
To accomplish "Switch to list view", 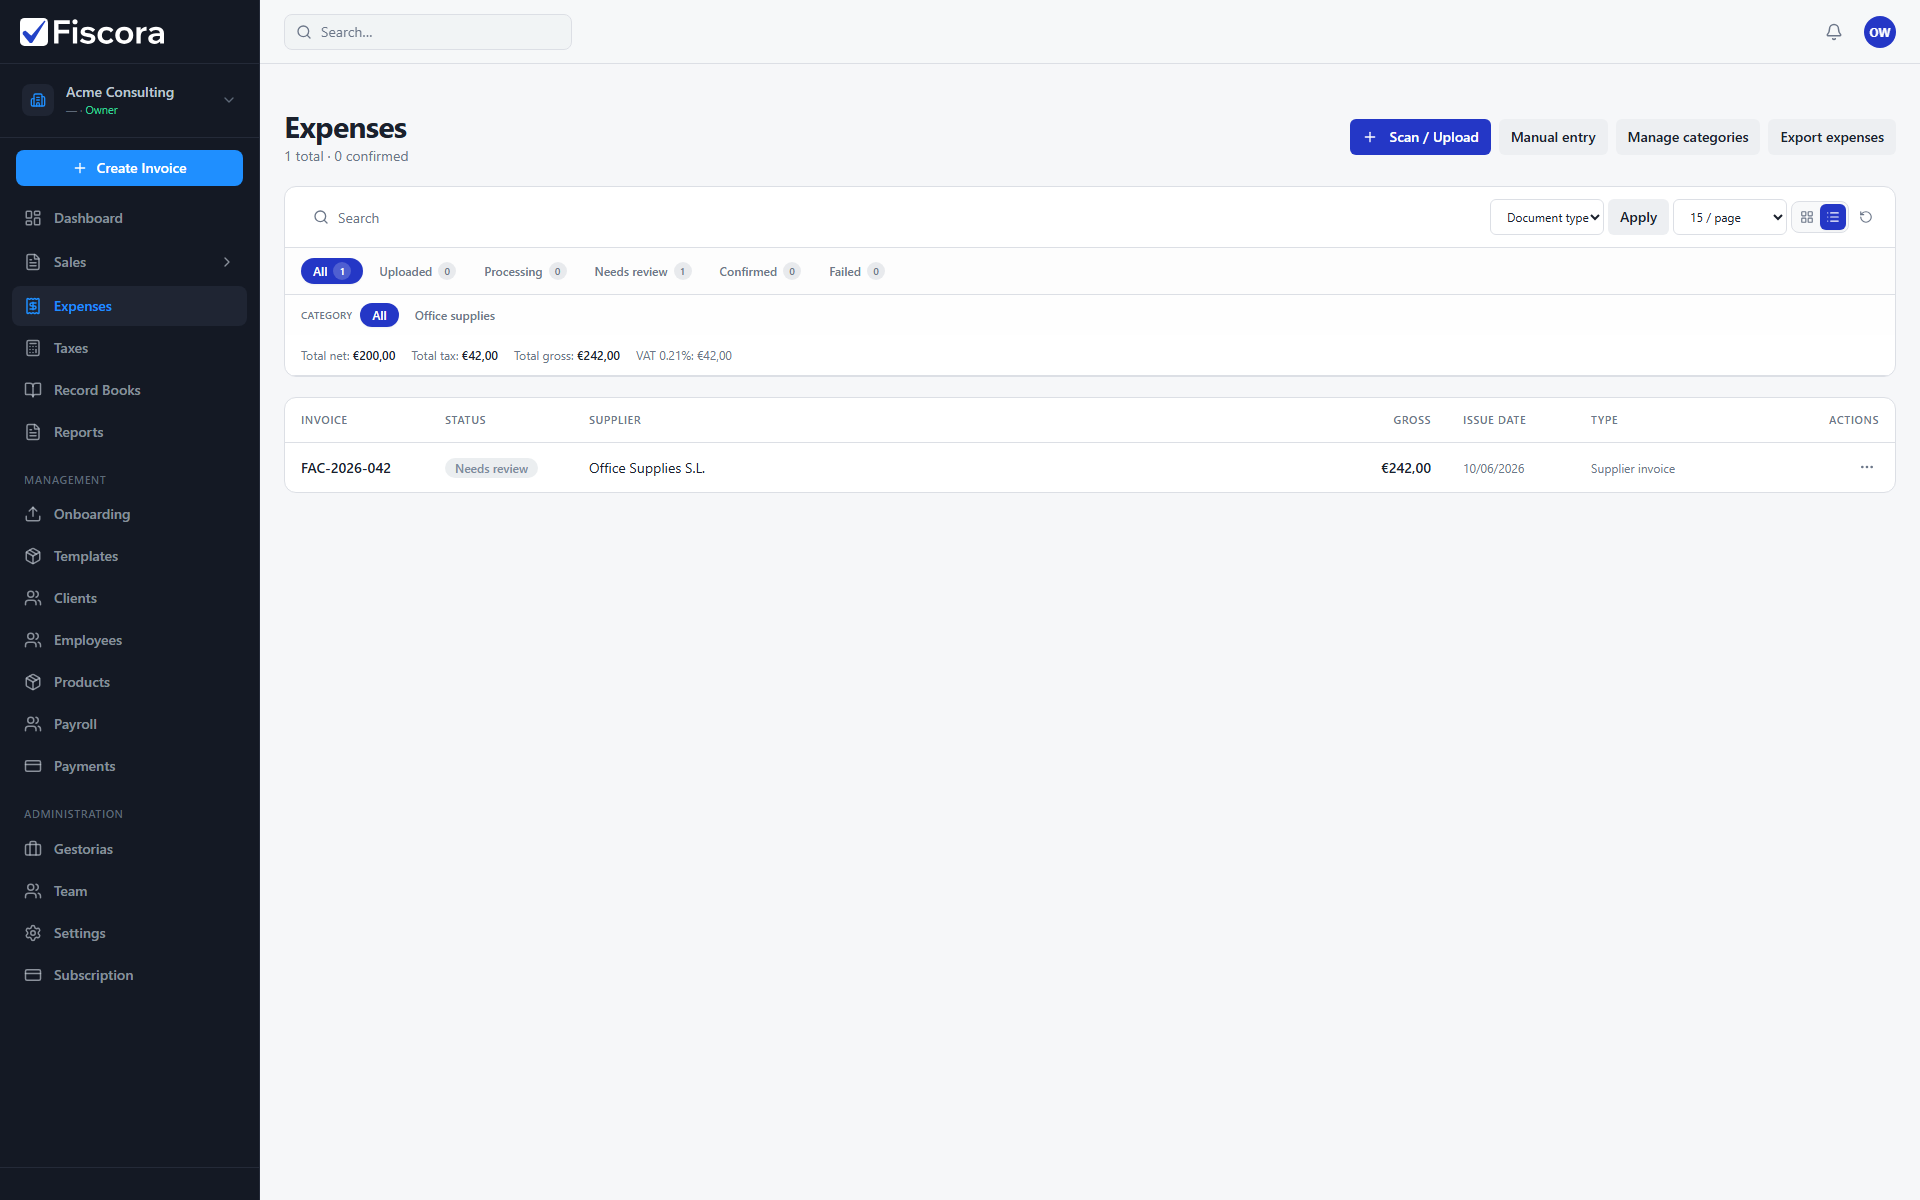I will (1833, 217).
